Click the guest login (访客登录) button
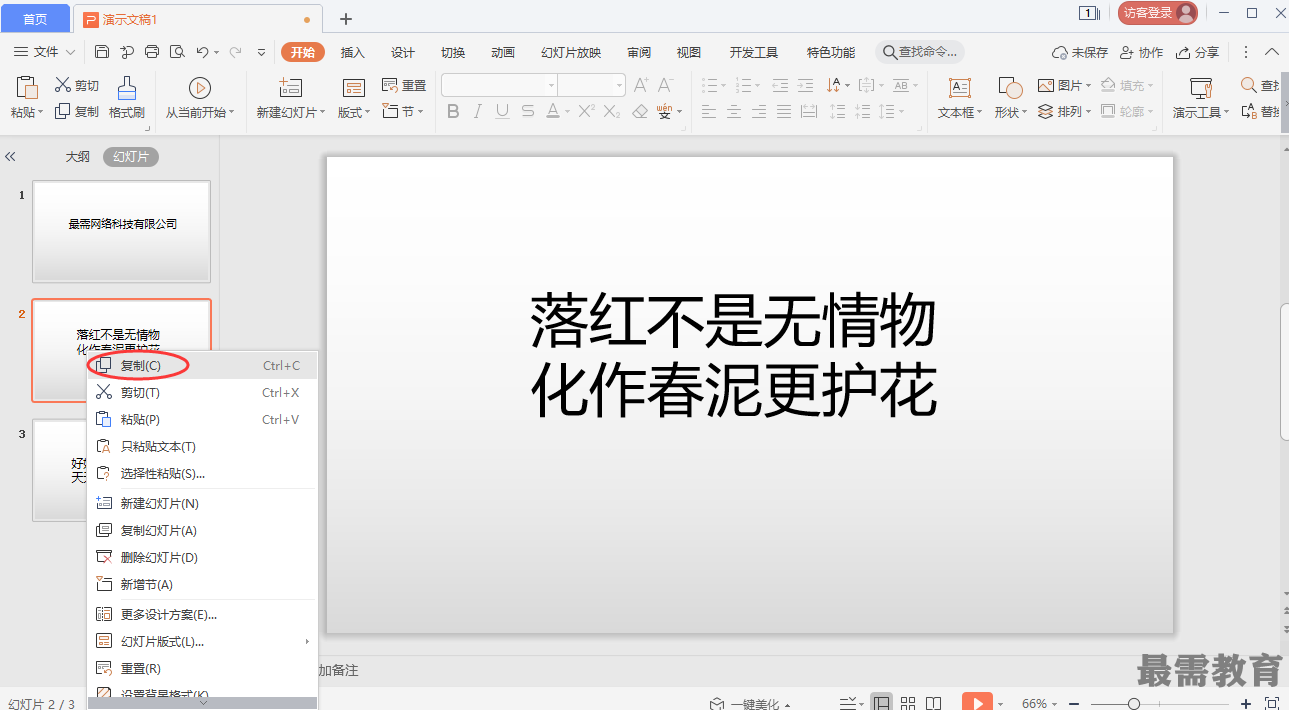 [x=1157, y=13]
